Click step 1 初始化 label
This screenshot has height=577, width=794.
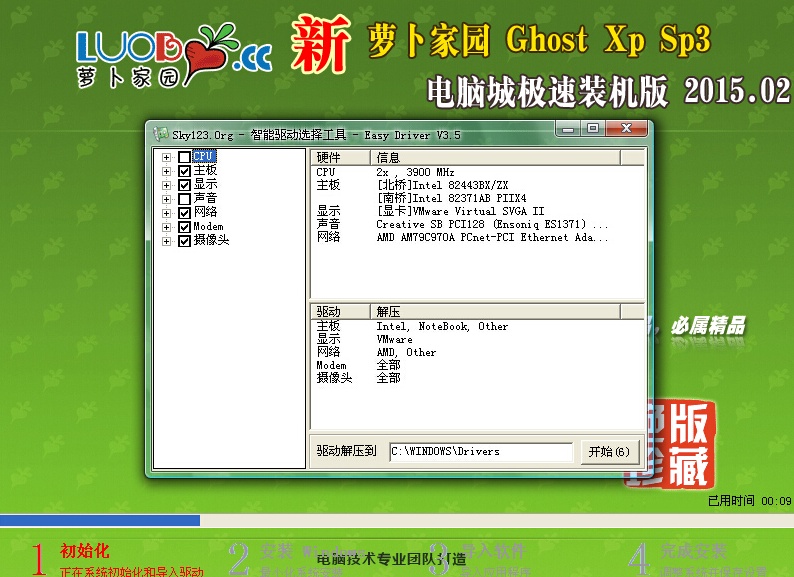coord(85,551)
